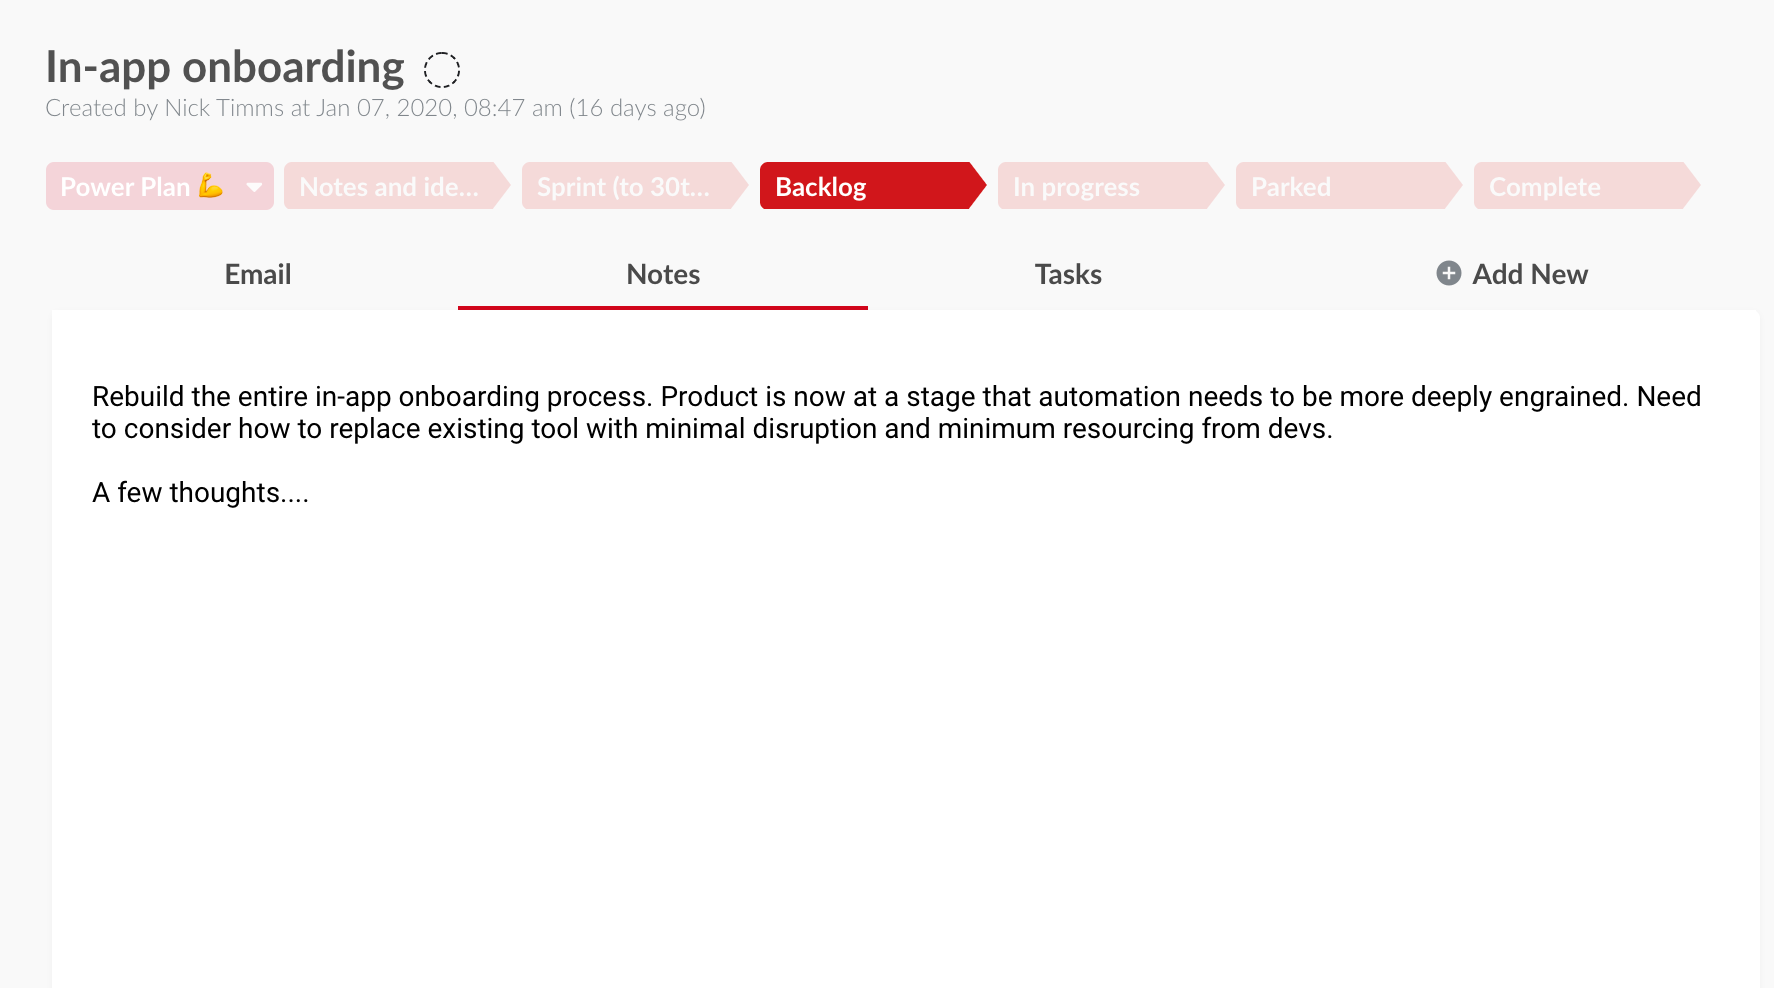Move card to Notes and ide... stage
This screenshot has width=1774, height=988.
coord(397,186)
